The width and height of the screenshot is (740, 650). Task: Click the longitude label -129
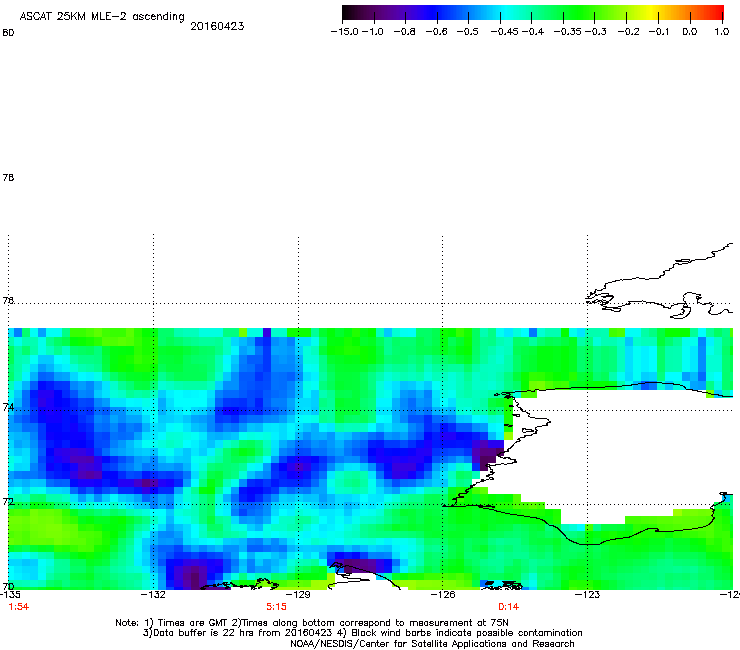pyautogui.click(x=298, y=595)
